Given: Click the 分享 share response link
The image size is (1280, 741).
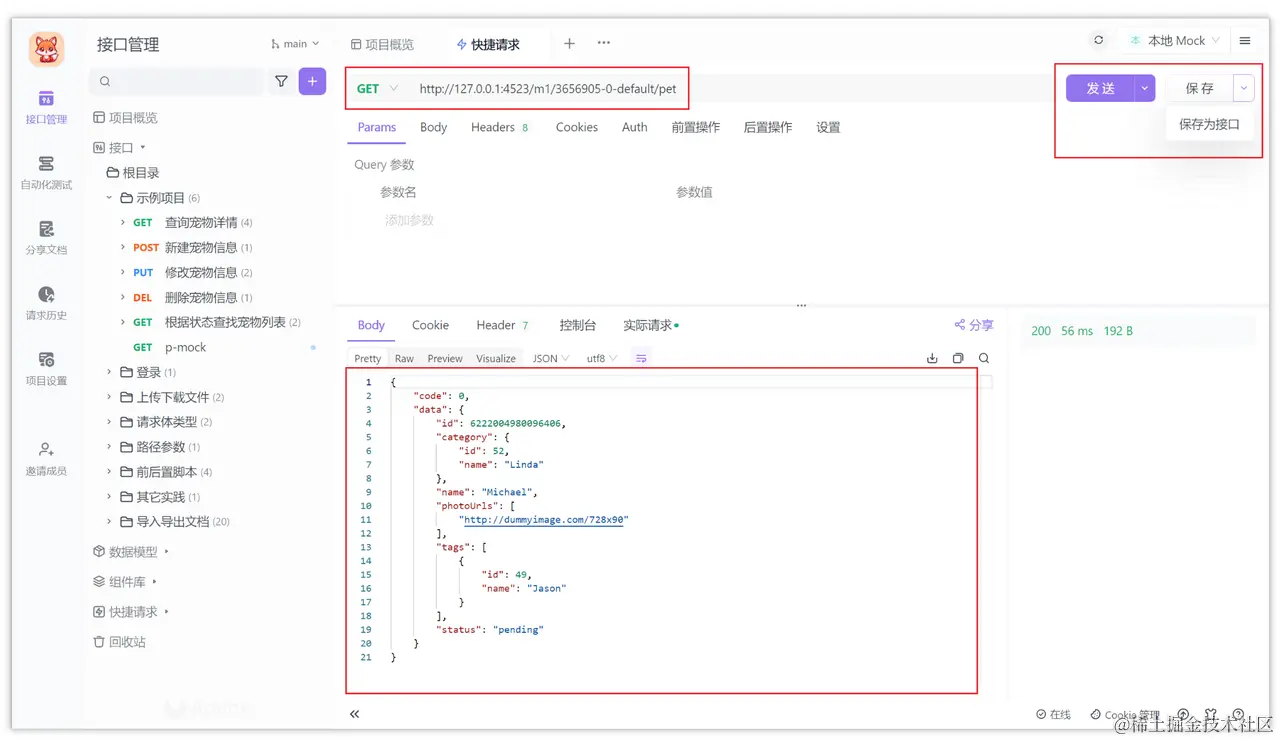Looking at the screenshot, I should [974, 325].
